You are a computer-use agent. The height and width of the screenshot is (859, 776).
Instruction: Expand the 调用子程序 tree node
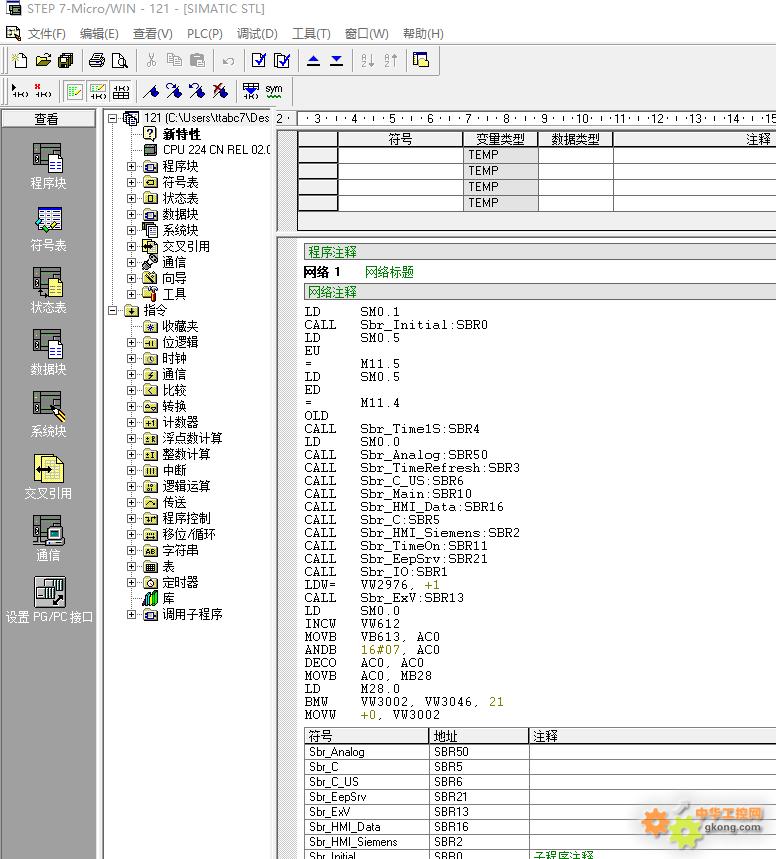(x=132, y=614)
